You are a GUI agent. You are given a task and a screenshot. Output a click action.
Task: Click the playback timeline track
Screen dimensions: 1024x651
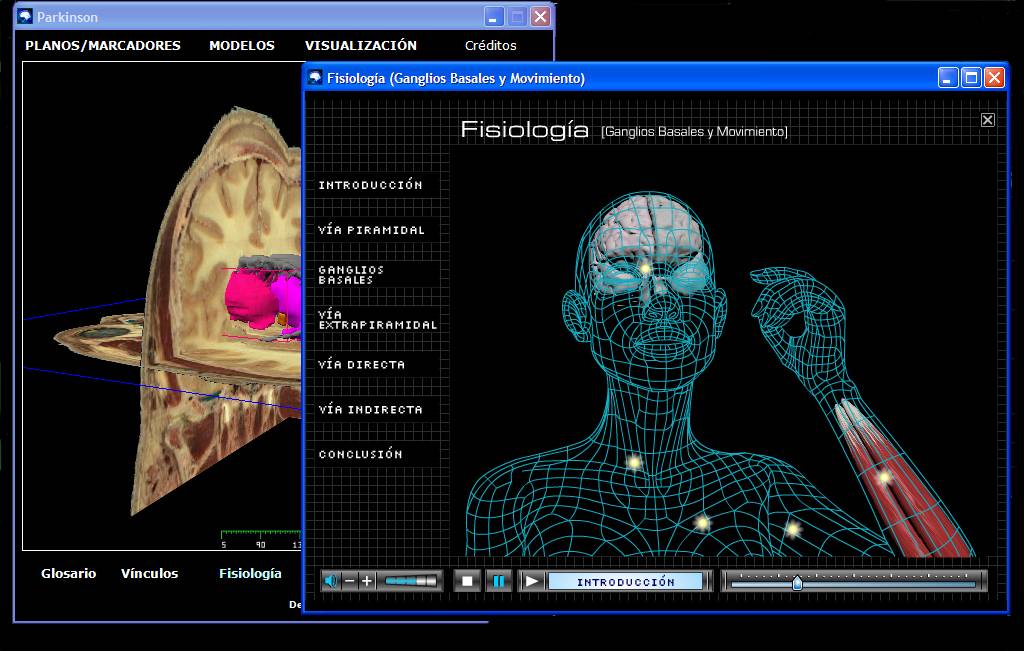coord(854,584)
